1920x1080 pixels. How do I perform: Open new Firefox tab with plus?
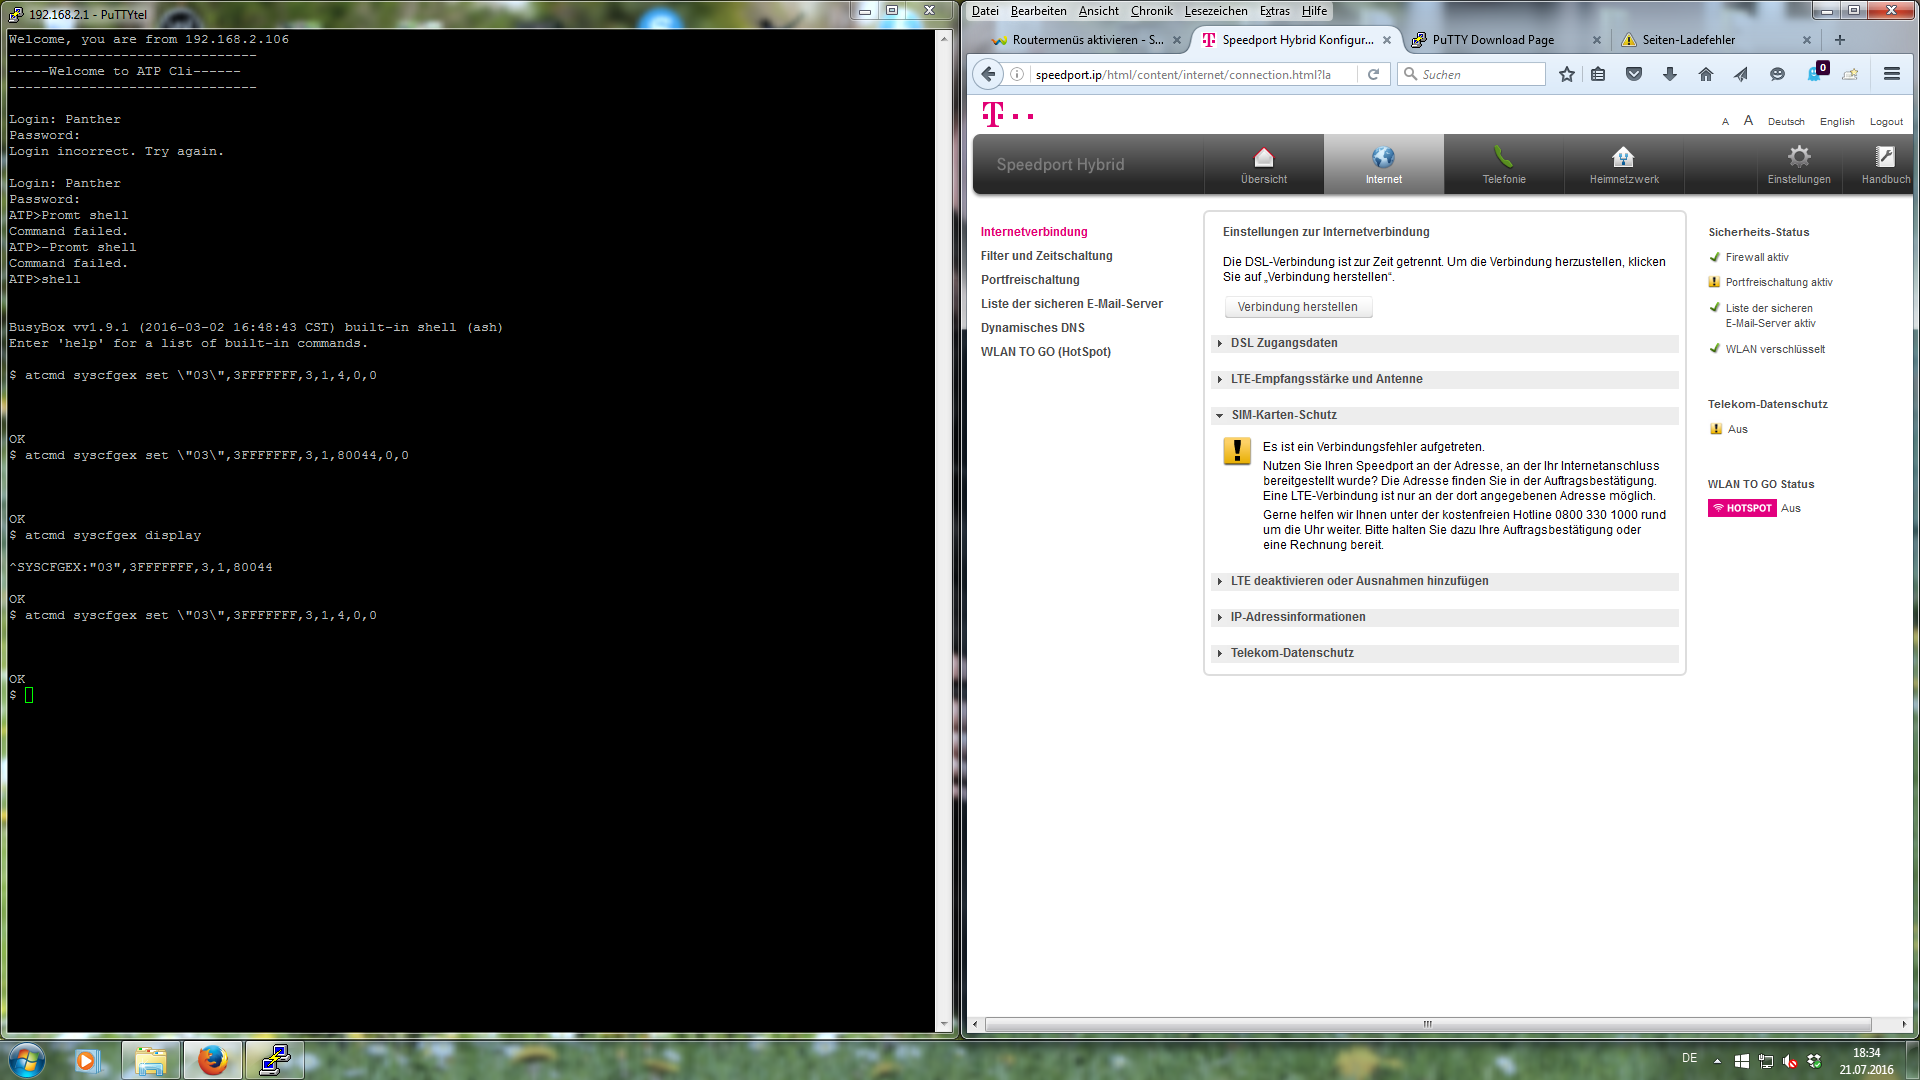[x=1839, y=40]
